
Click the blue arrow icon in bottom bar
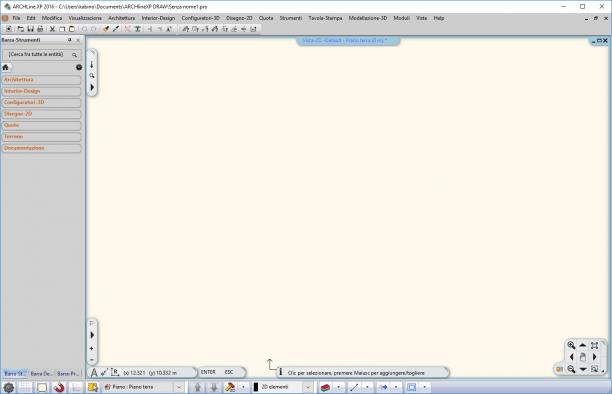tap(383, 387)
